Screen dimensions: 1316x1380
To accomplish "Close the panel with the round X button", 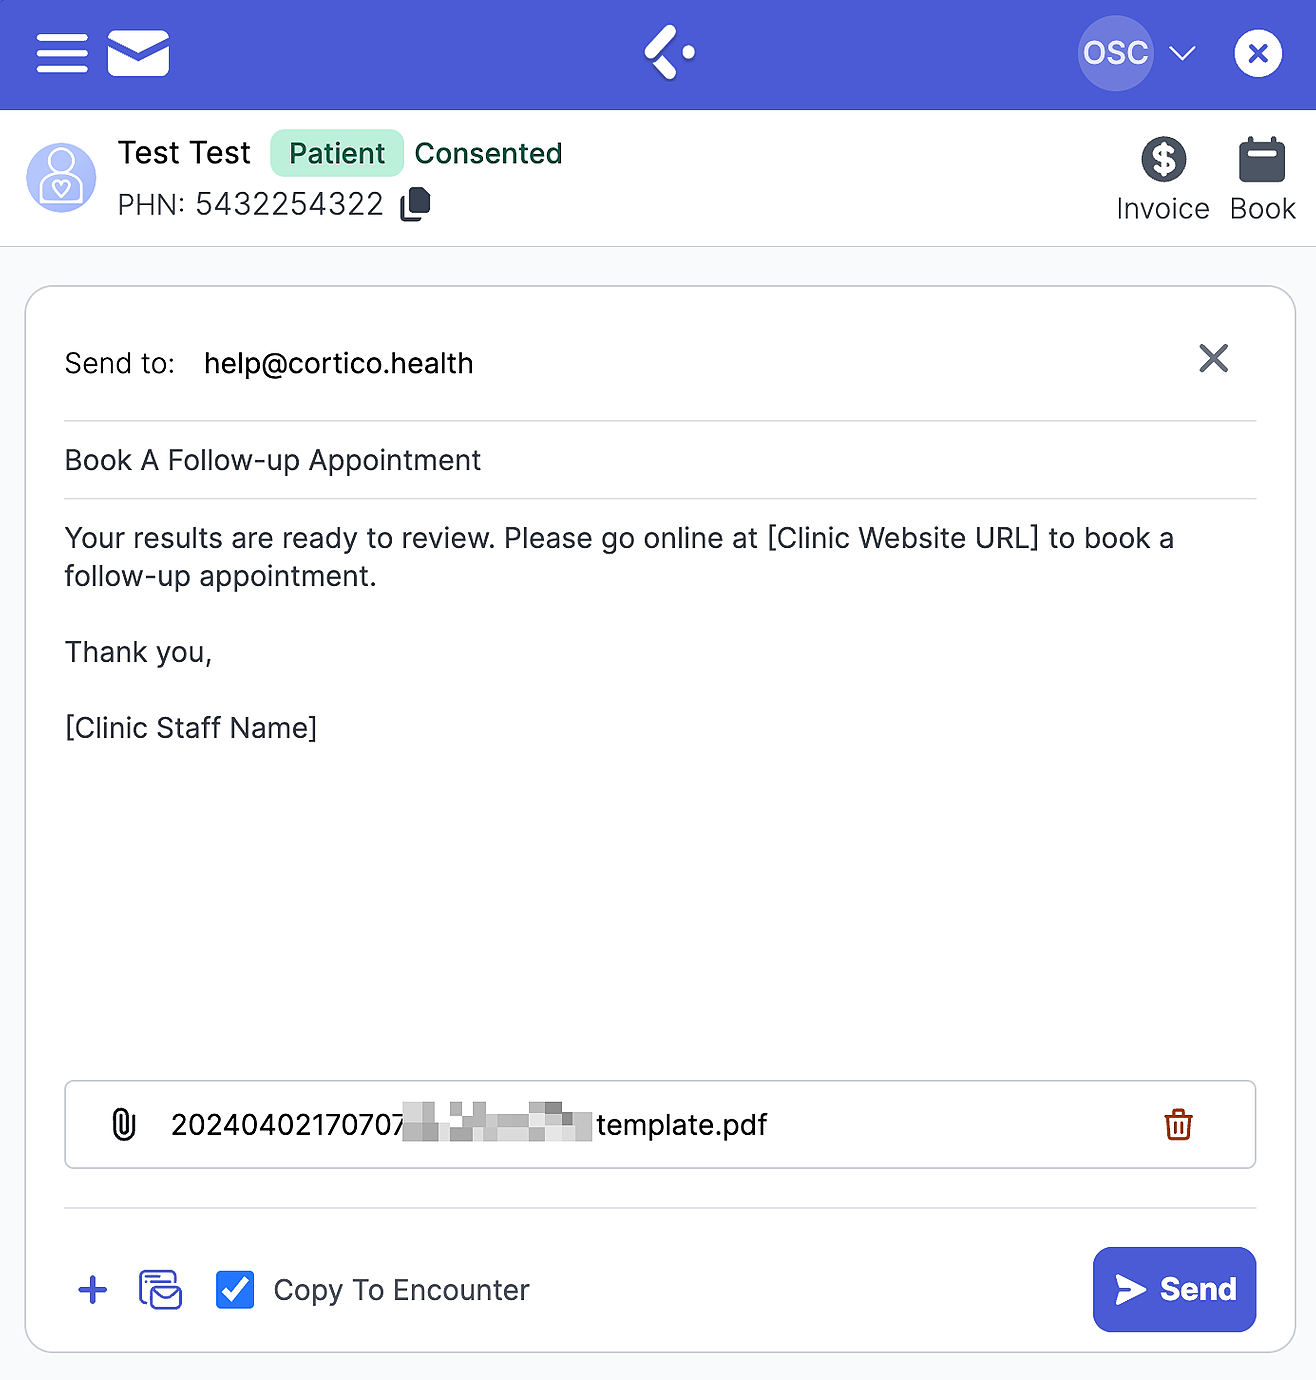I will tap(1258, 53).
